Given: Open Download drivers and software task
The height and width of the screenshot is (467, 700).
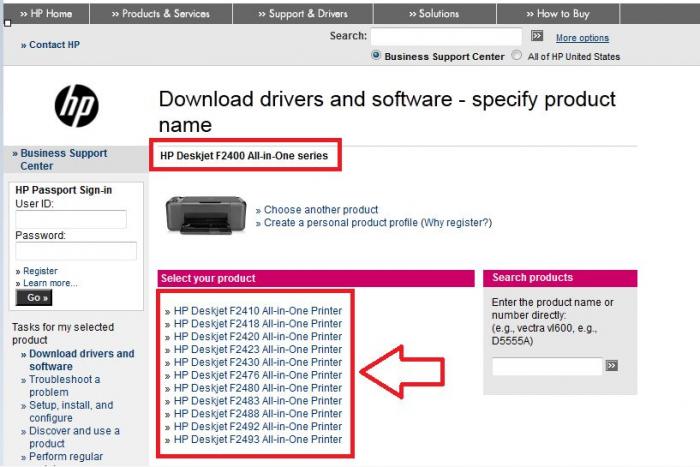Looking at the screenshot, I should point(78,360).
